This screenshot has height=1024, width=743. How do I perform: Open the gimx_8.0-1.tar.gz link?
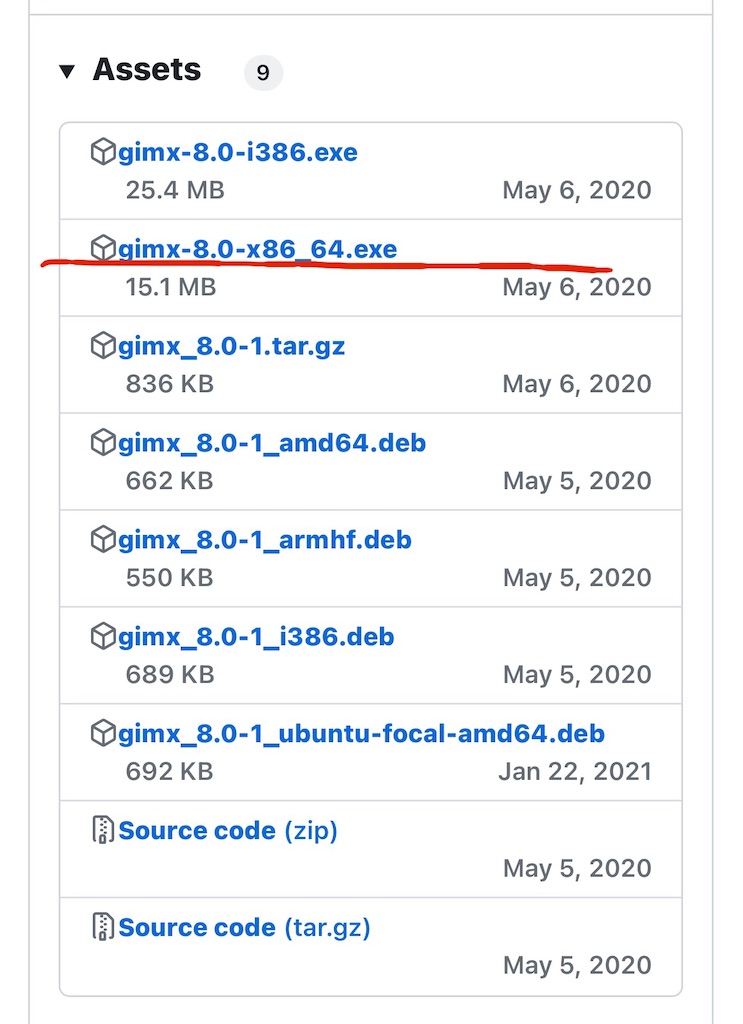point(232,346)
